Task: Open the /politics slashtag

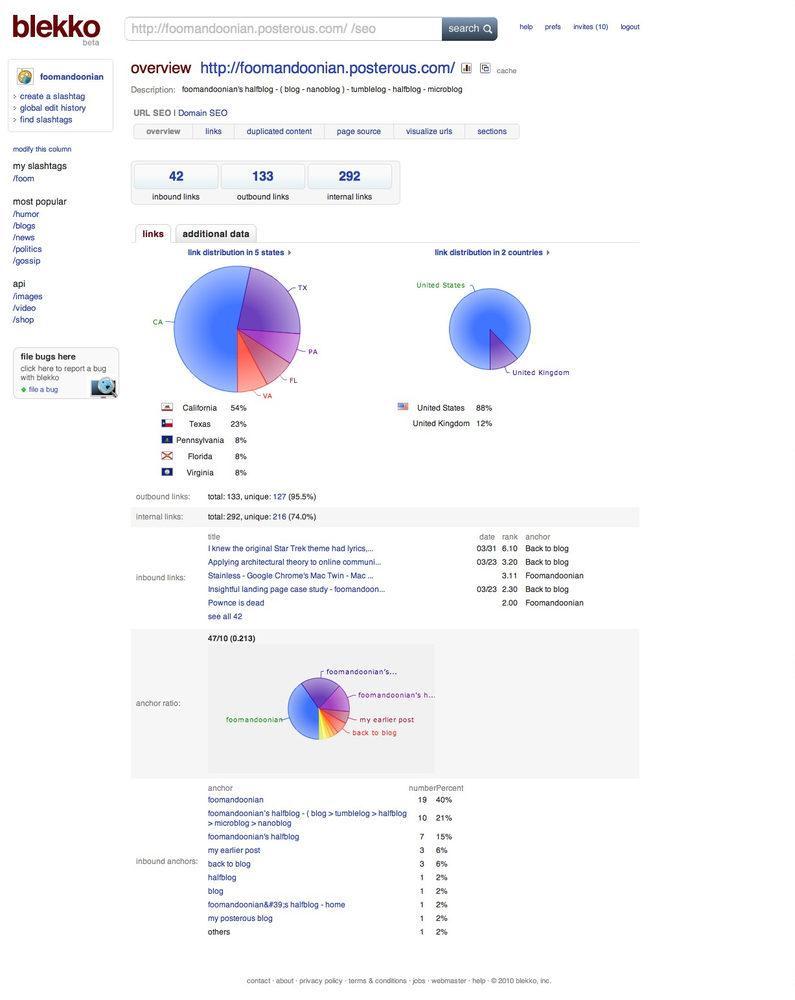Action: click(27, 249)
